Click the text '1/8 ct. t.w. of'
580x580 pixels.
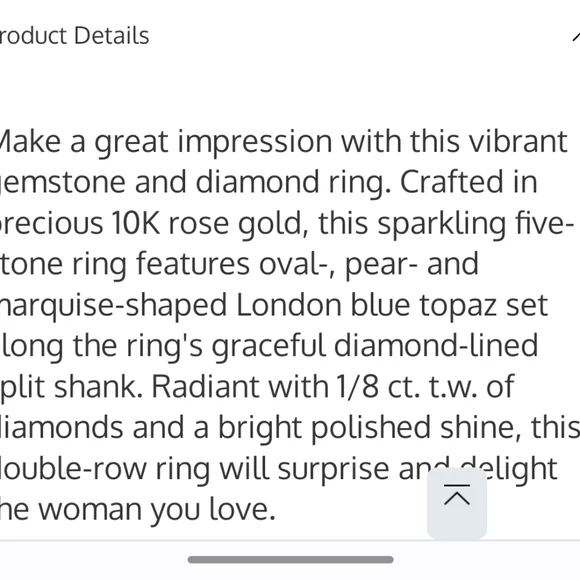tap(425, 387)
